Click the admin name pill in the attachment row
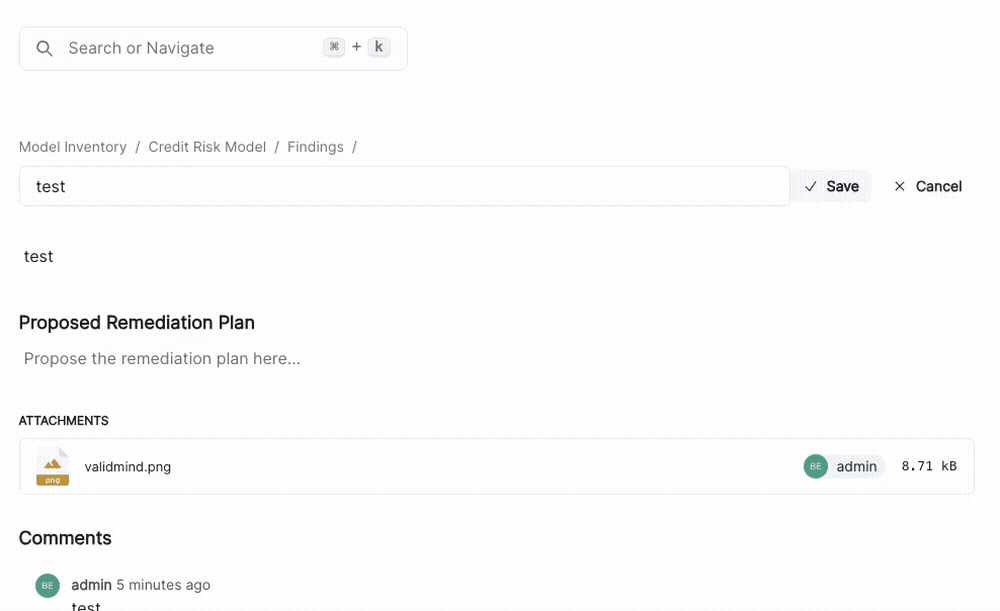1000x611 pixels. click(x=856, y=466)
